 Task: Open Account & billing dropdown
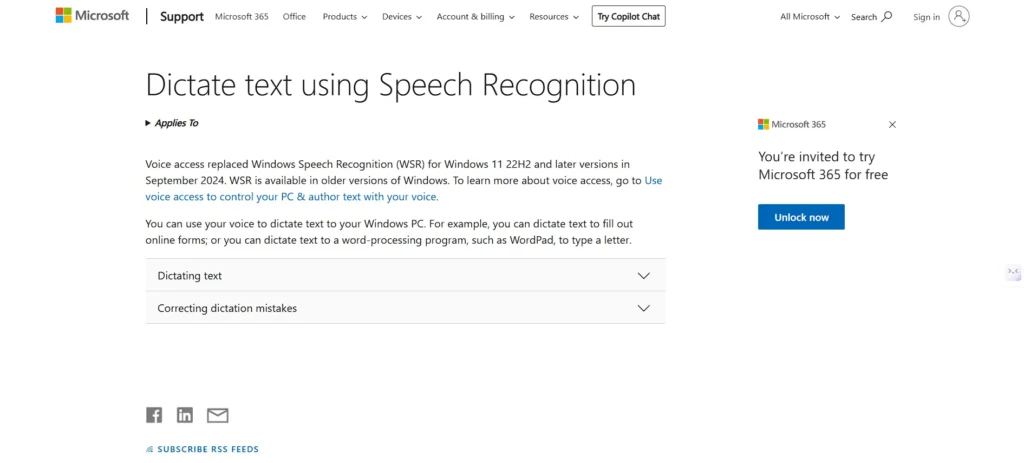[475, 17]
